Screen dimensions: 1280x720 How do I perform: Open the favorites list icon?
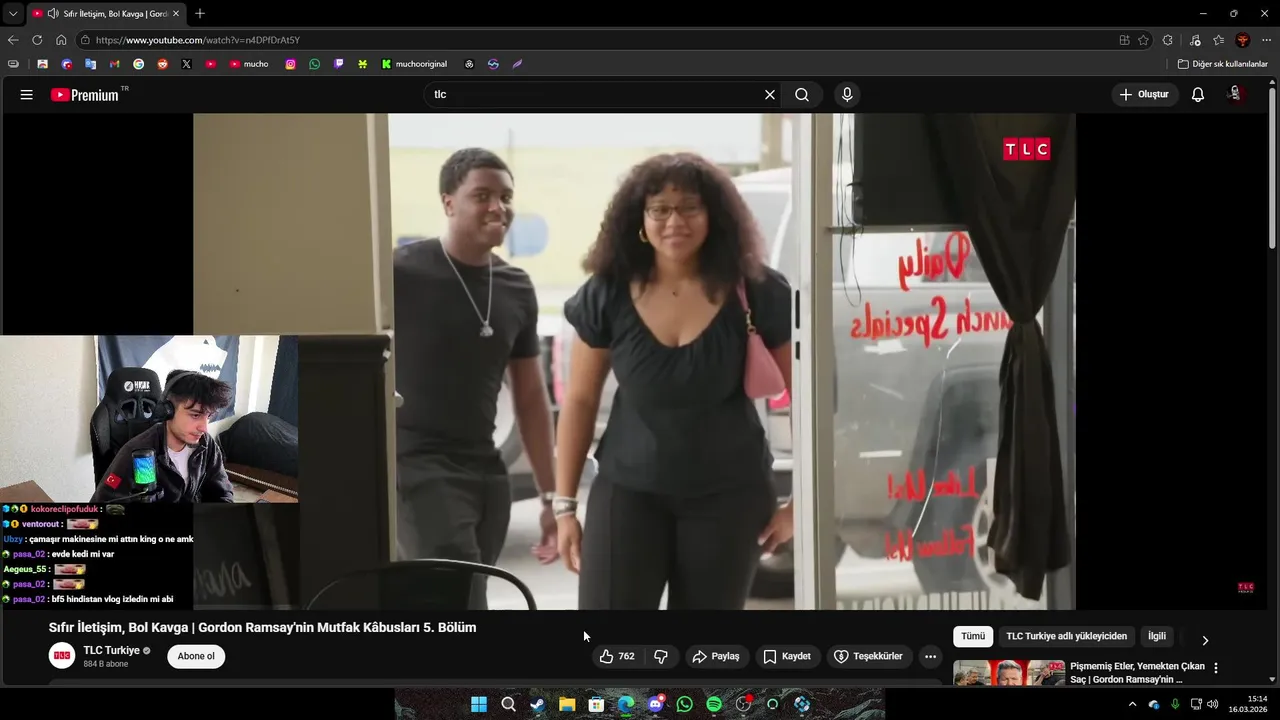1219,40
